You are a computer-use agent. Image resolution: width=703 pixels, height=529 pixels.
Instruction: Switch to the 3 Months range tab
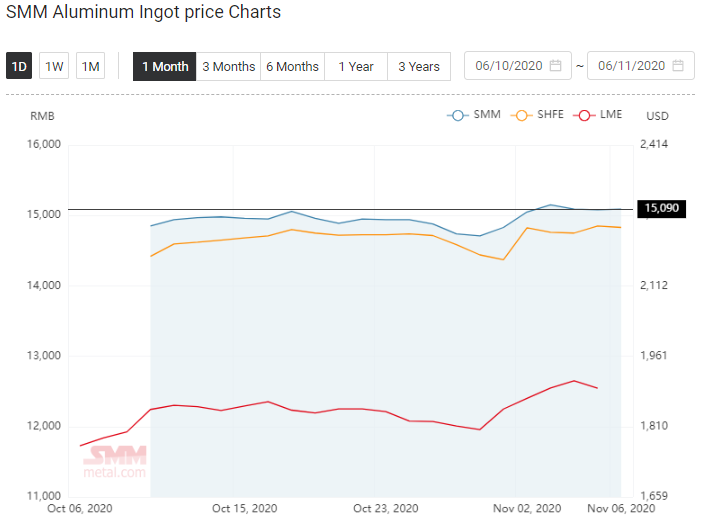tap(229, 66)
